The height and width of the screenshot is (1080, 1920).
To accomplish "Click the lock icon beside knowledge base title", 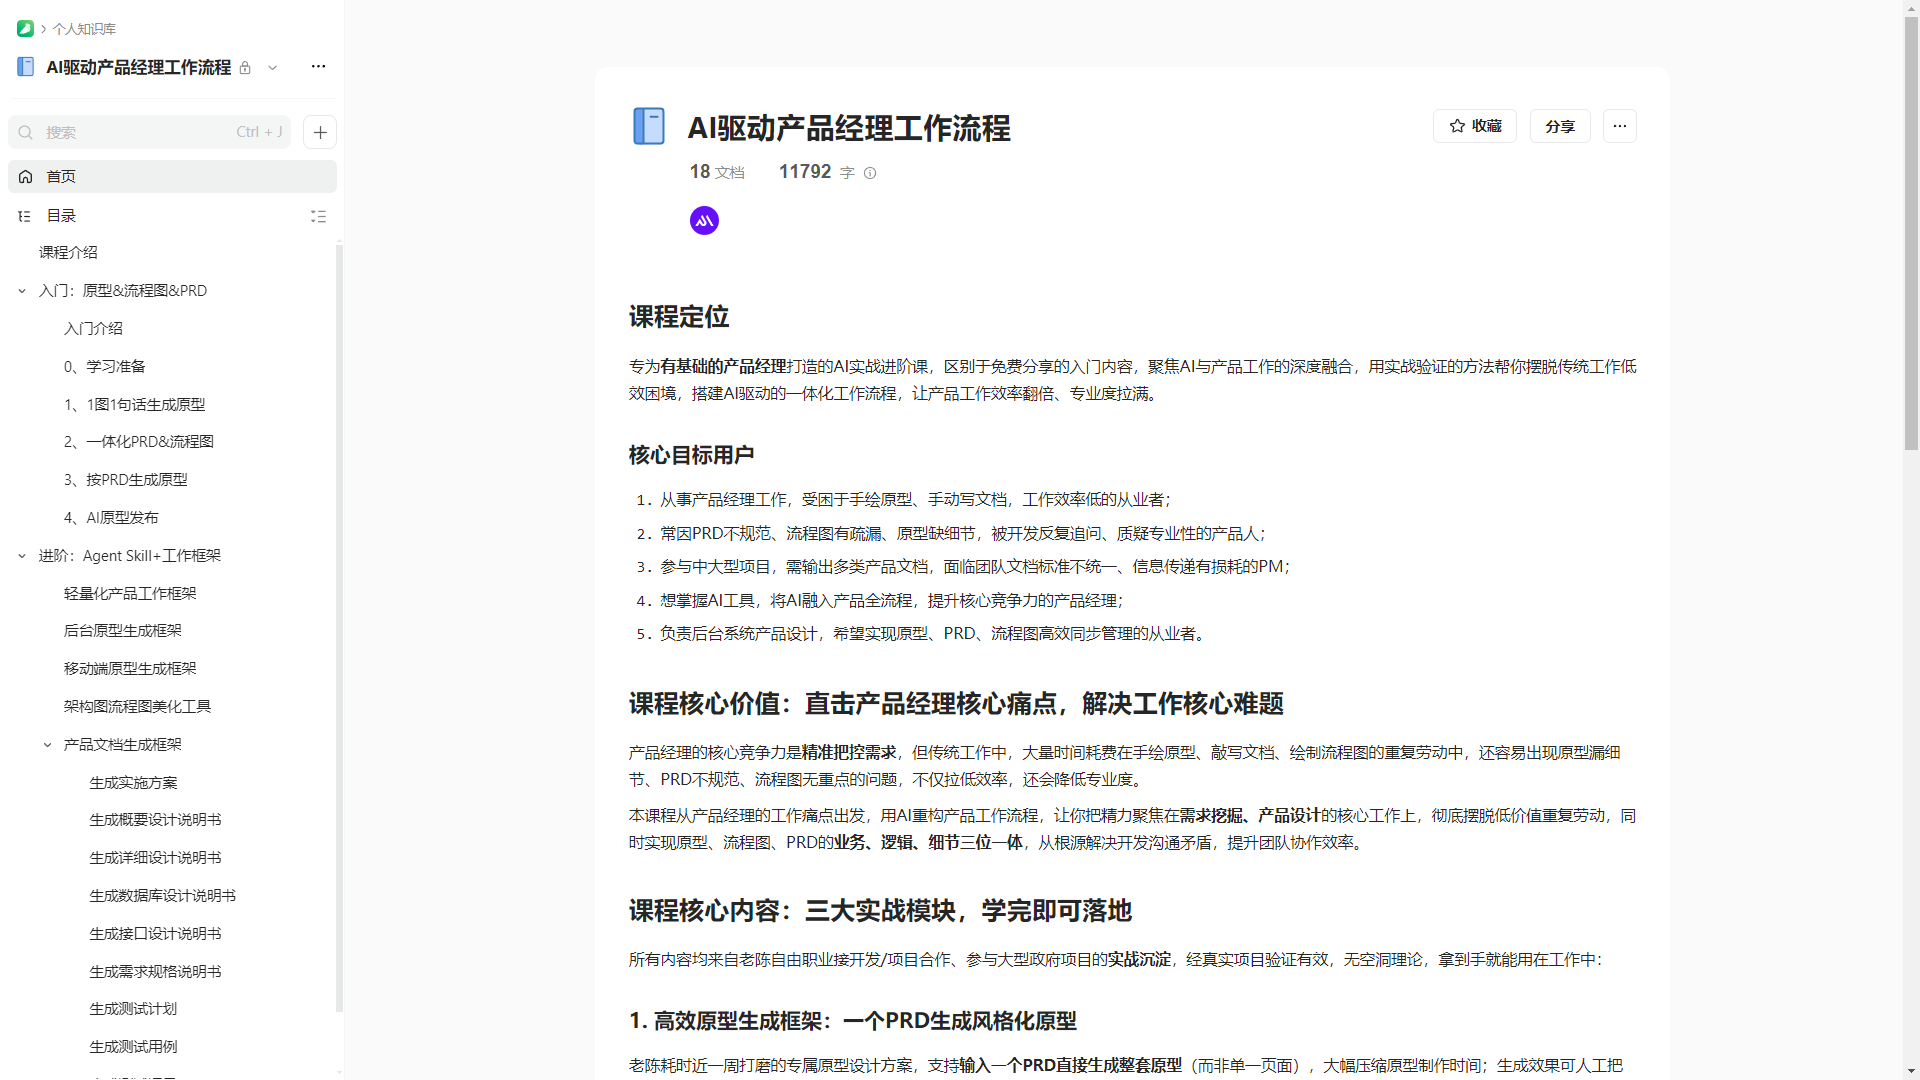I will click(x=245, y=68).
